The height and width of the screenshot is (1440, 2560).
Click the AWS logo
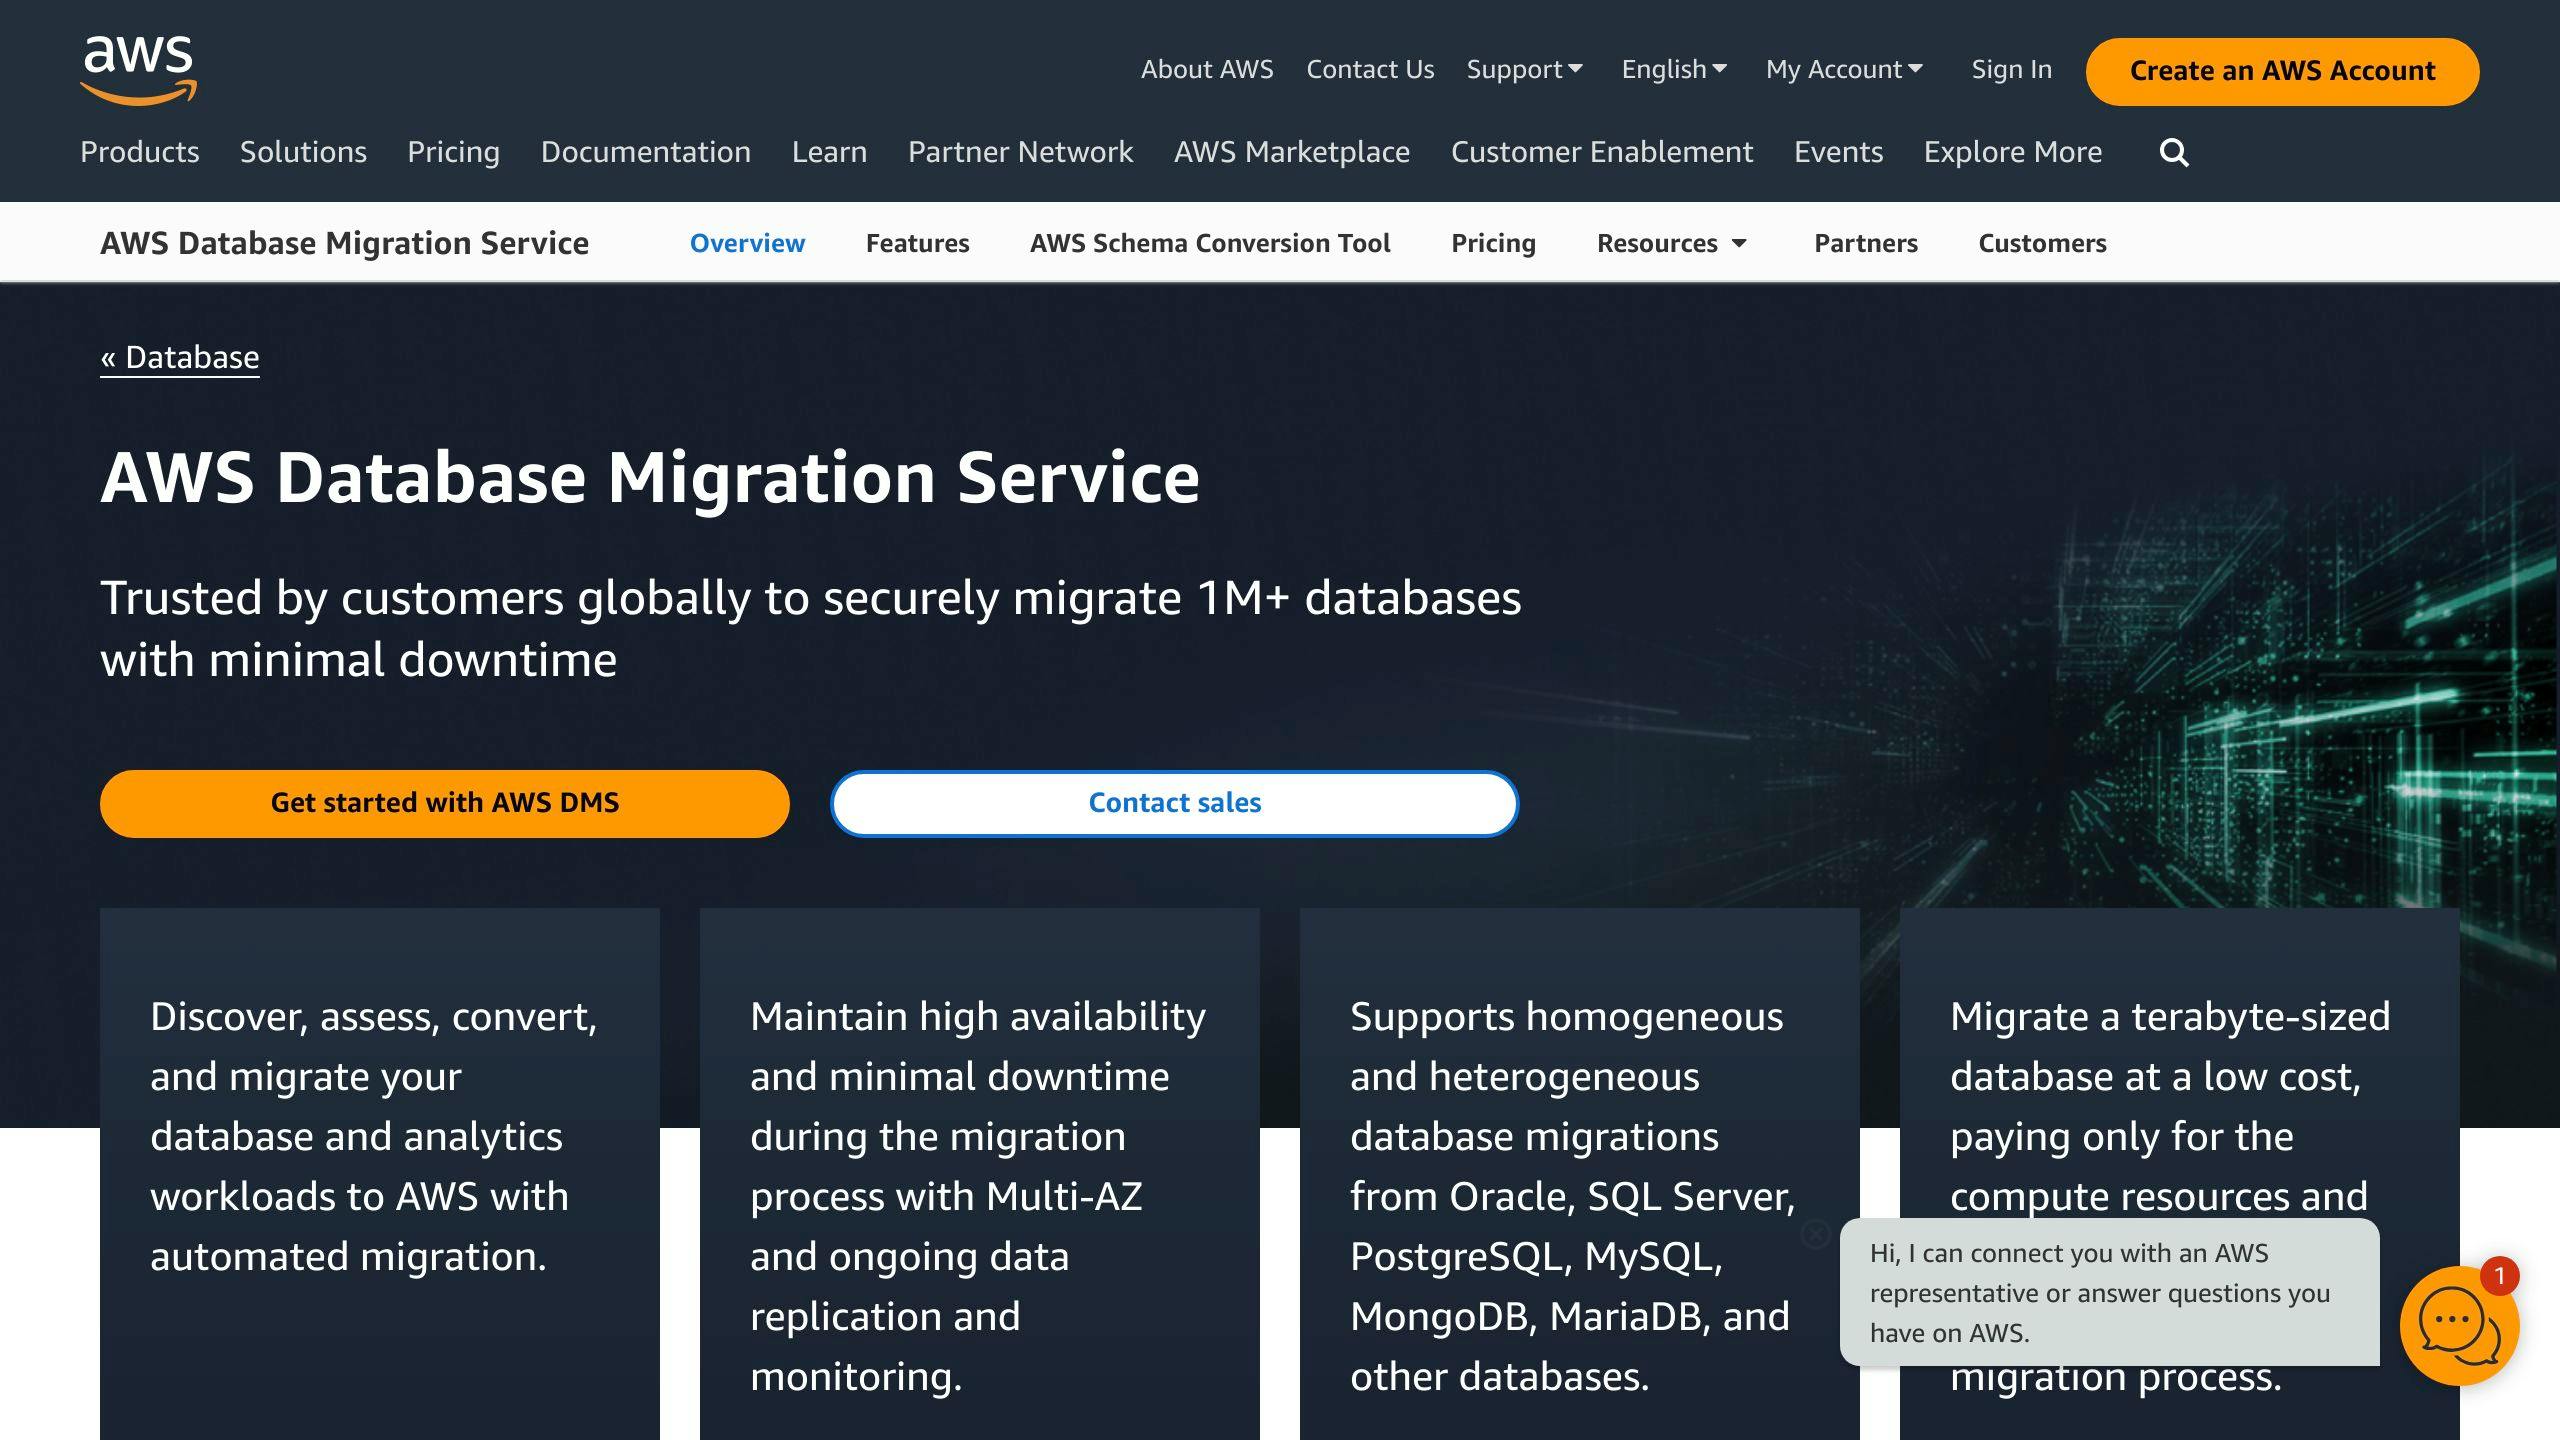138,70
